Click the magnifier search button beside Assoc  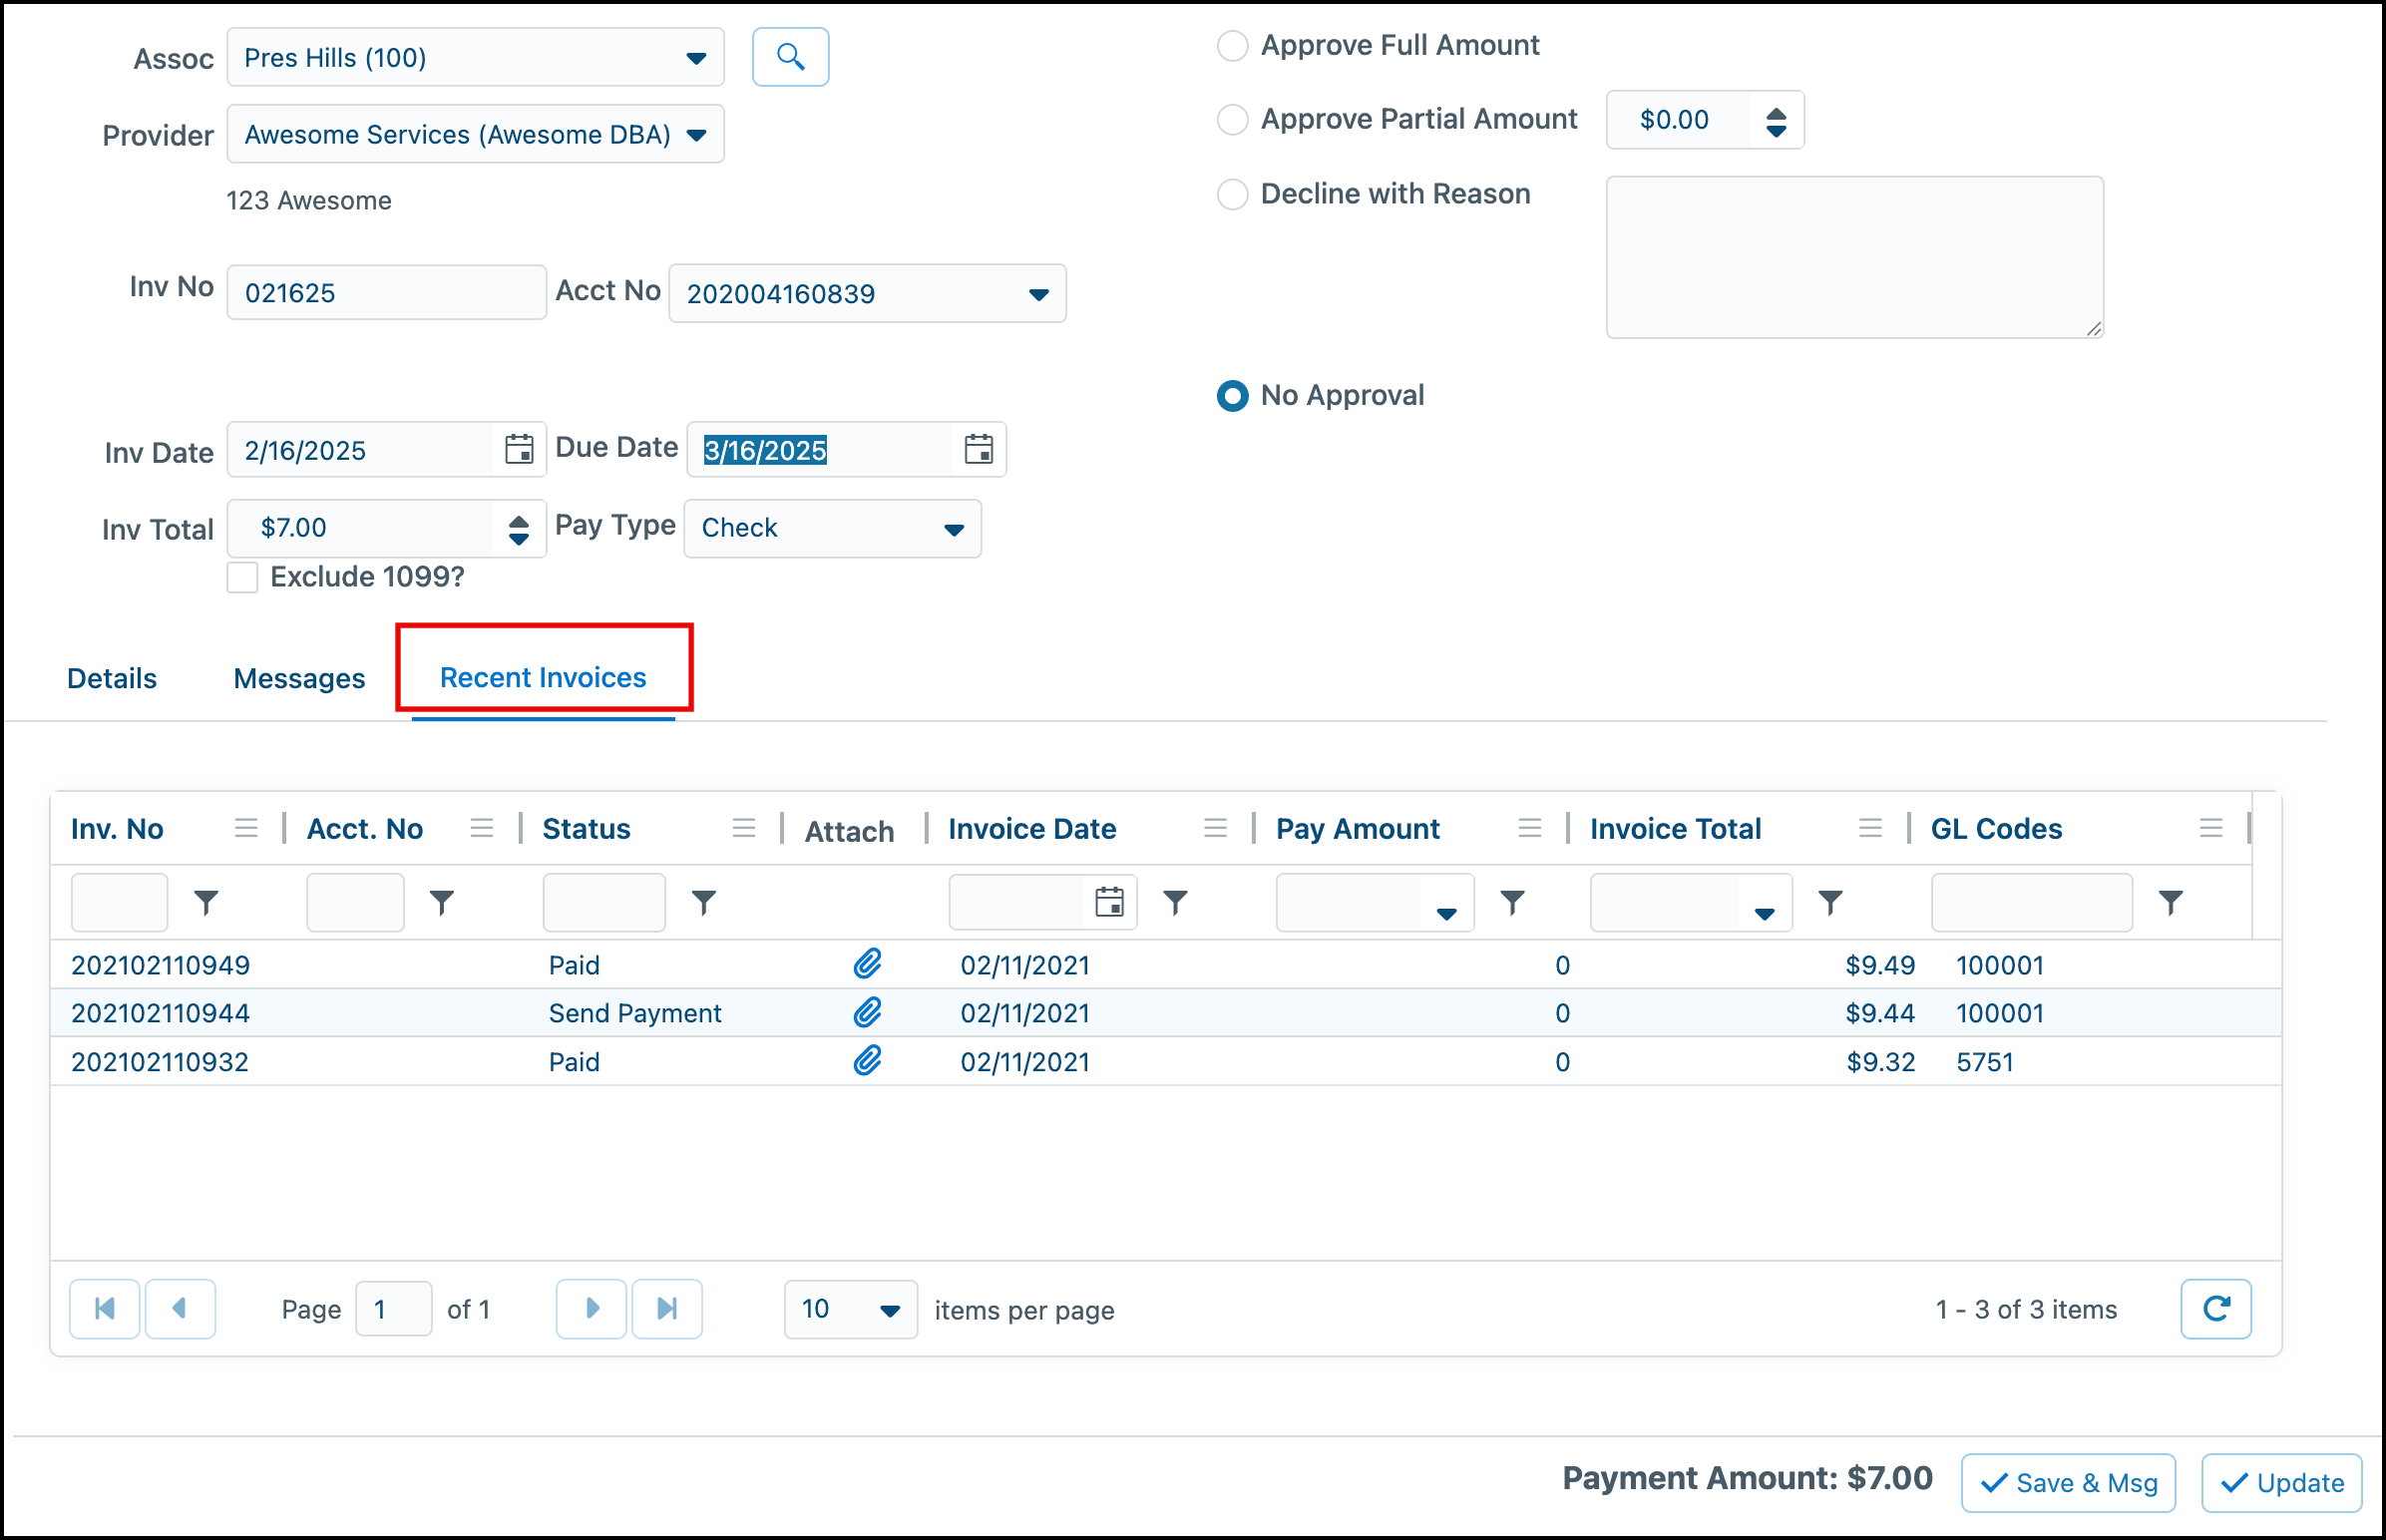pos(790,57)
